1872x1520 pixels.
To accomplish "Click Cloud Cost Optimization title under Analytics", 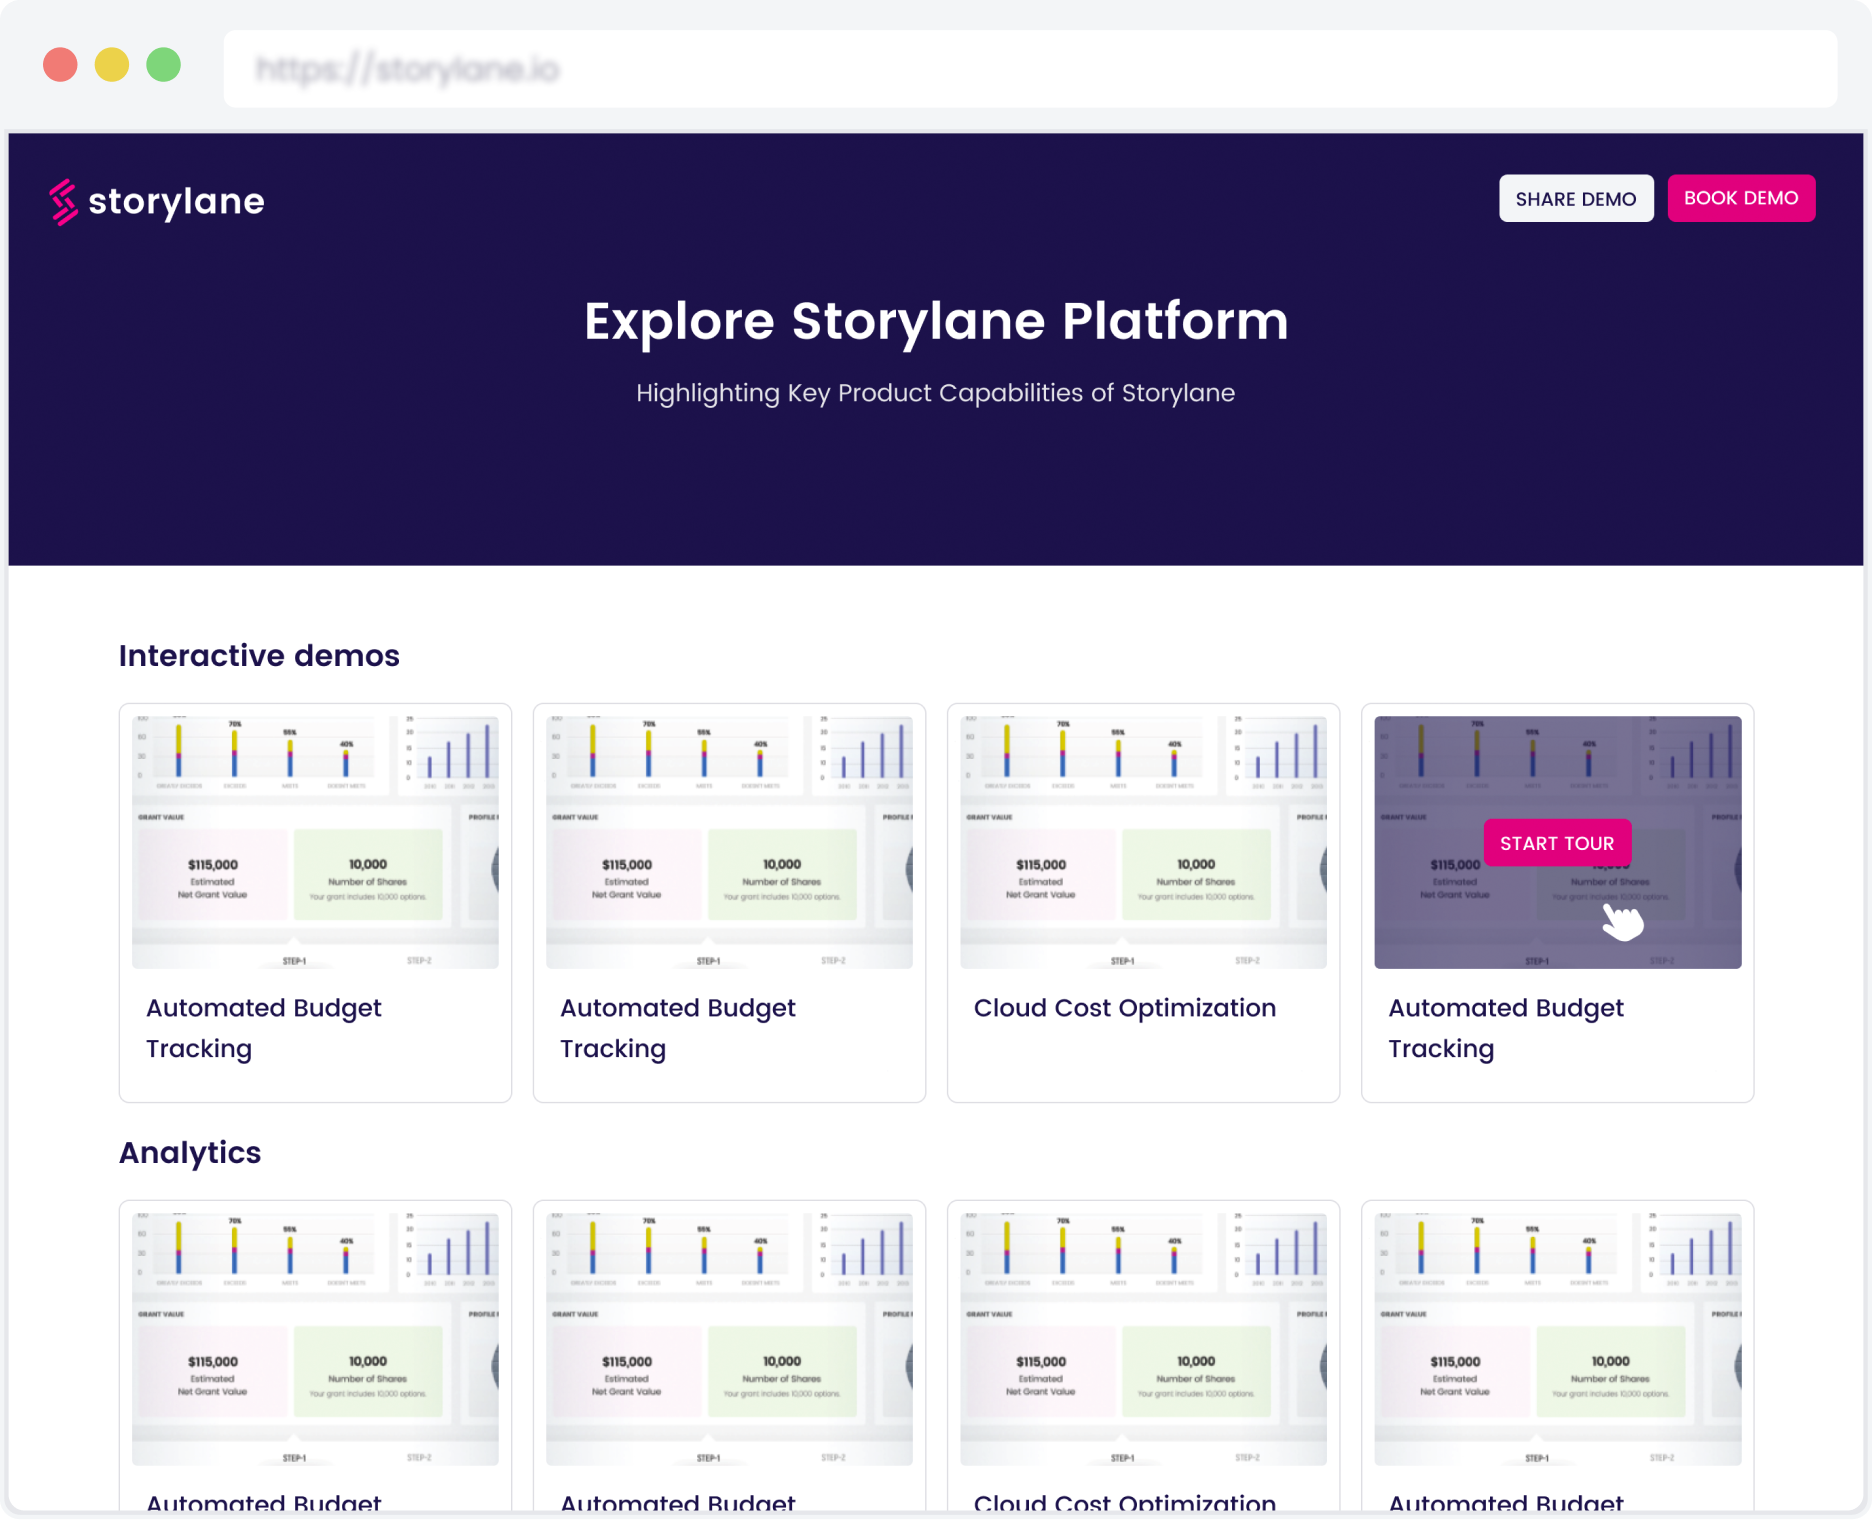I will pyautogui.click(x=1125, y=1502).
